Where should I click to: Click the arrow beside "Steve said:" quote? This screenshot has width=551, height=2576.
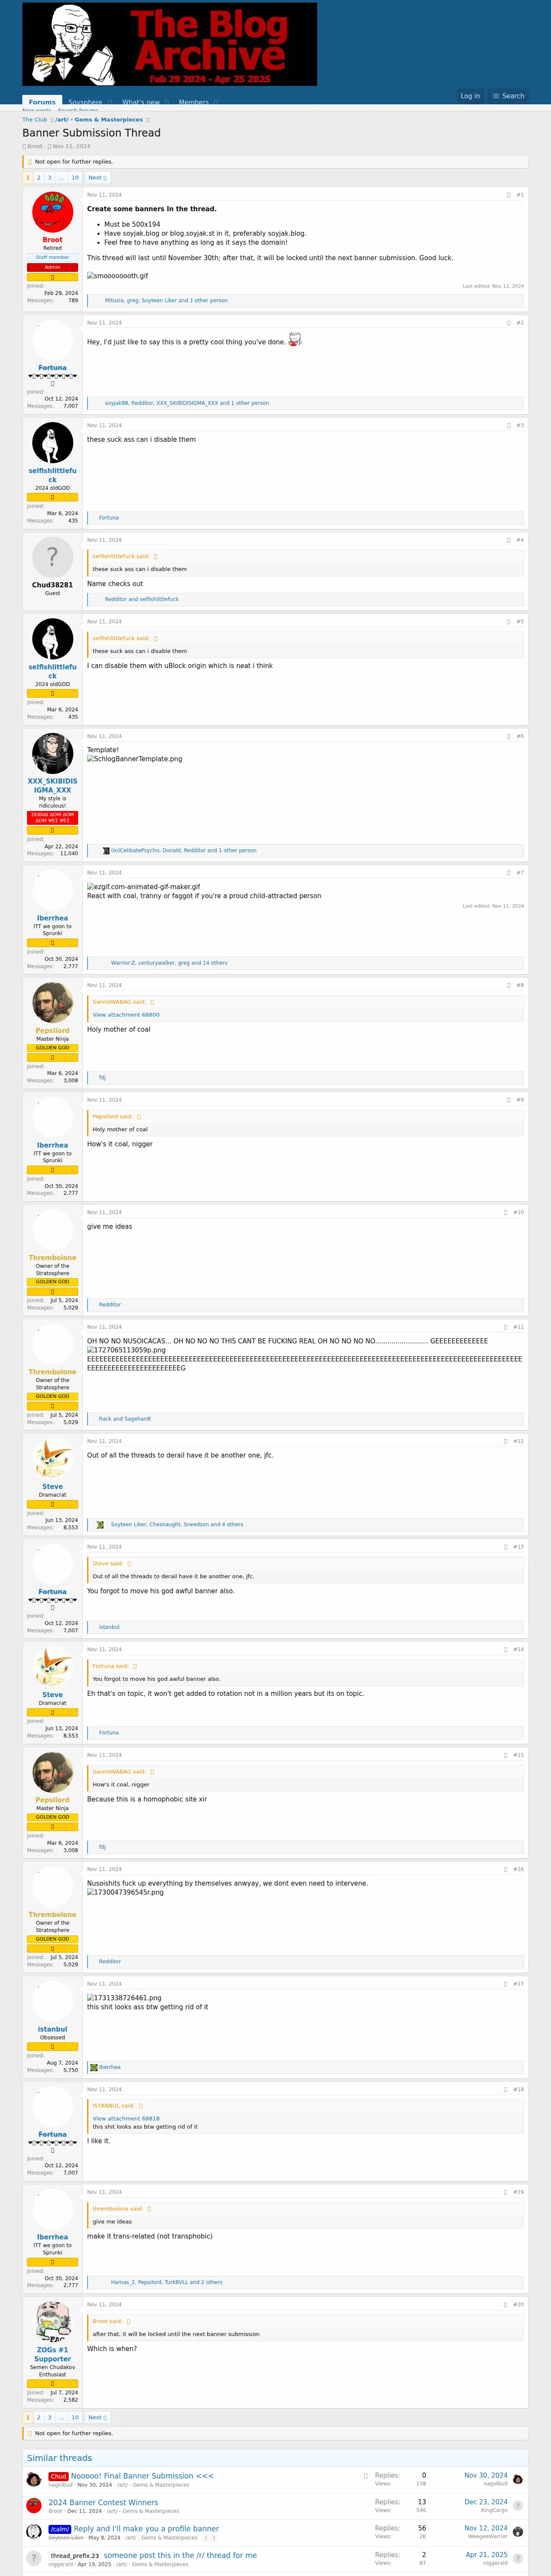129,1563
